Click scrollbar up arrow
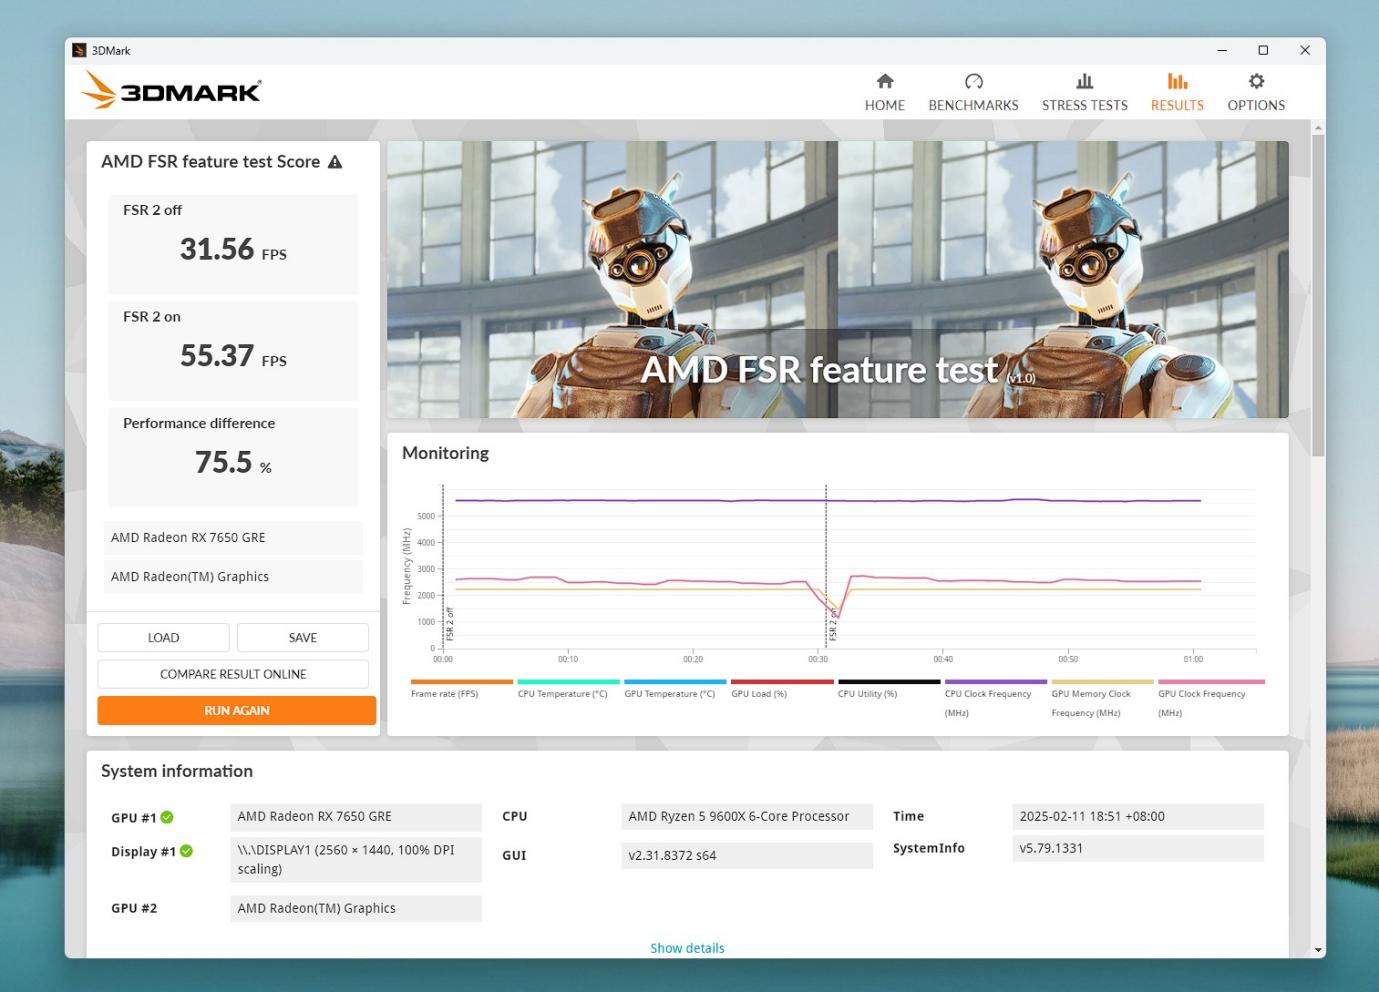The height and width of the screenshot is (992, 1379). [1318, 128]
